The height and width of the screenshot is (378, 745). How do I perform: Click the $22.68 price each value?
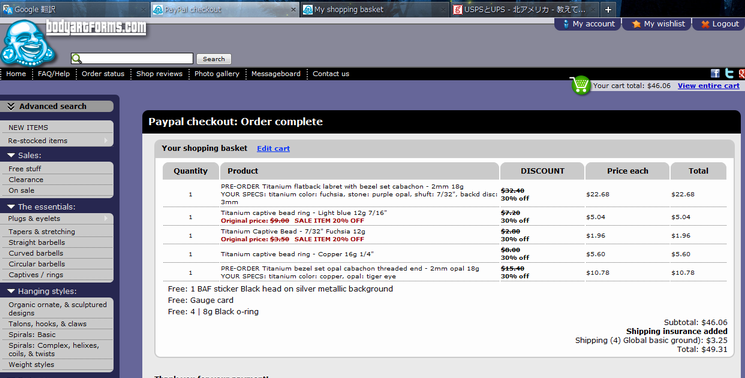pos(598,194)
